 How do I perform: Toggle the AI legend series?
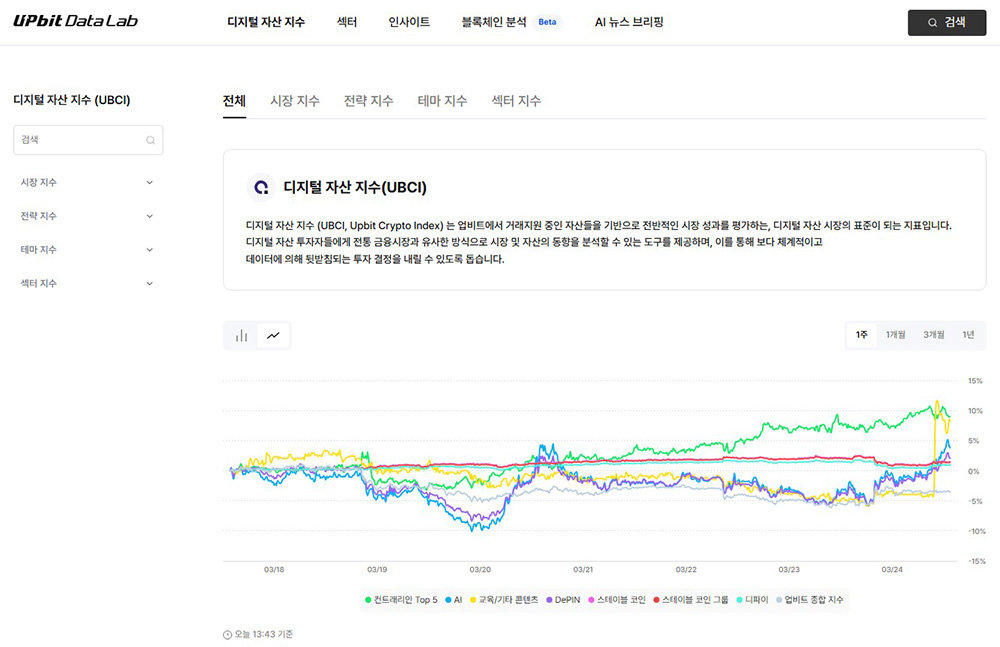click(453, 600)
